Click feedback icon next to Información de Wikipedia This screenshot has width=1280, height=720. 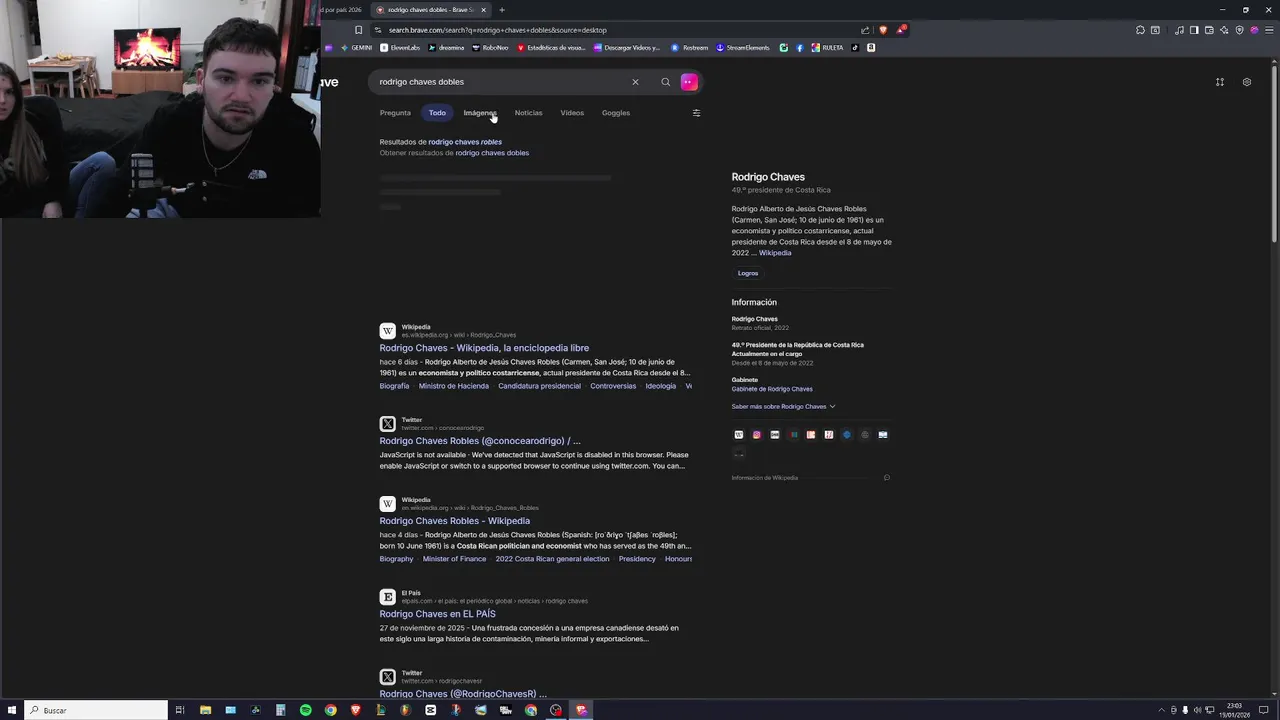pyautogui.click(x=886, y=478)
